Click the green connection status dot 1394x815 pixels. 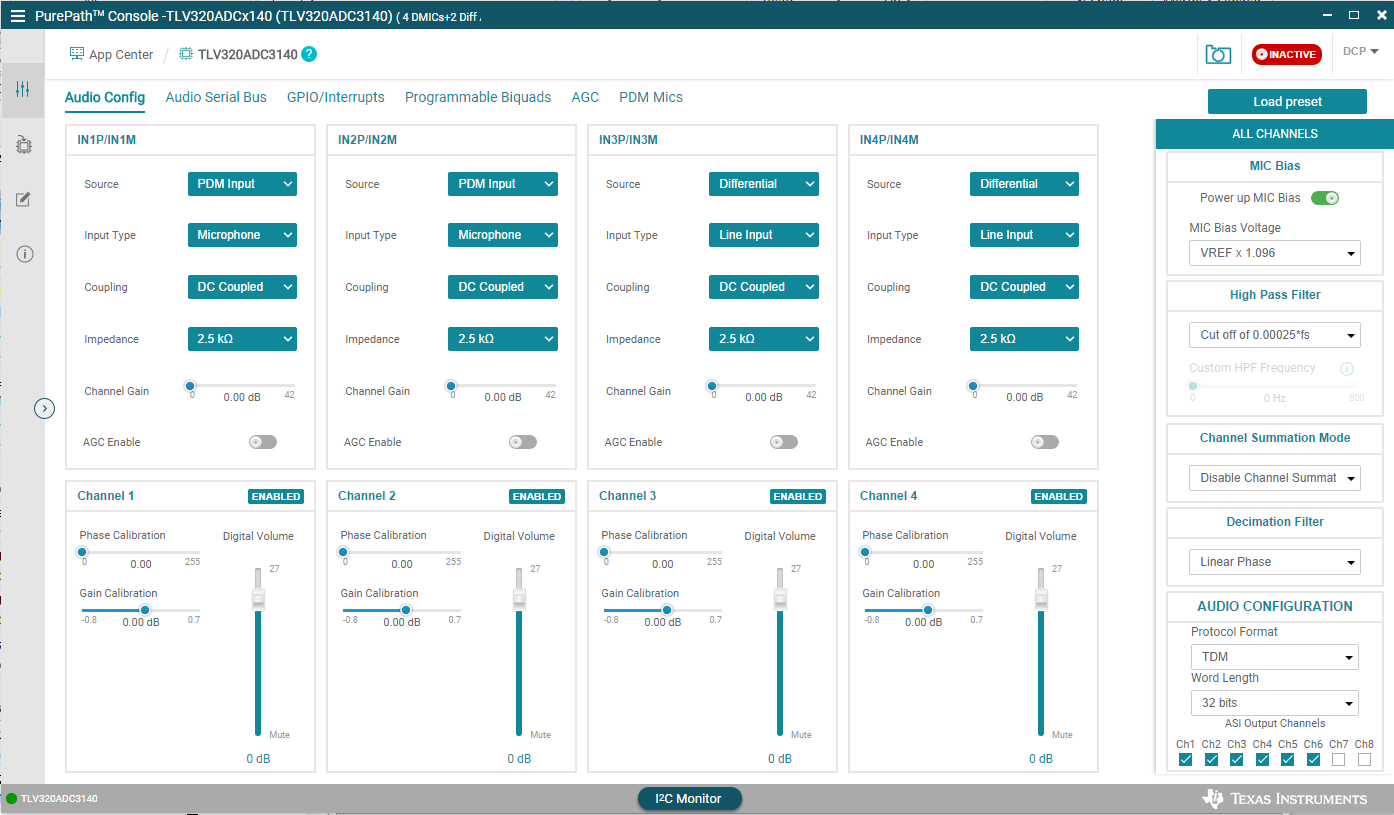[x=12, y=799]
